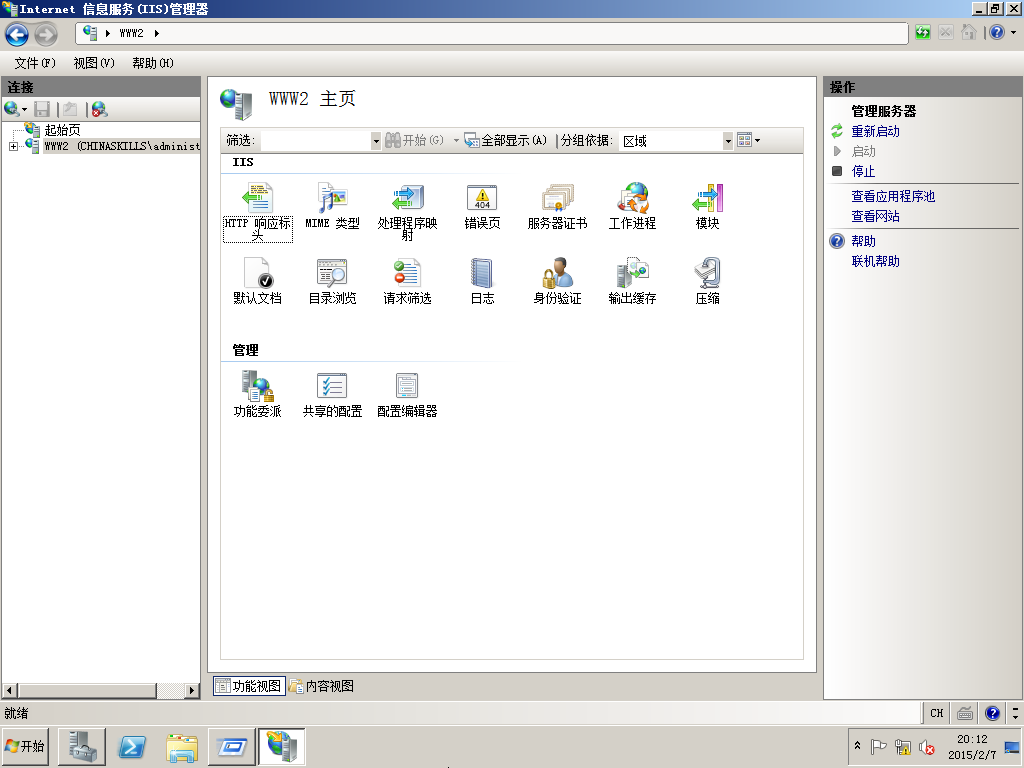Open the 开始(G) button dropdown arrow
This screenshot has width=1024, height=768.
[456, 140]
